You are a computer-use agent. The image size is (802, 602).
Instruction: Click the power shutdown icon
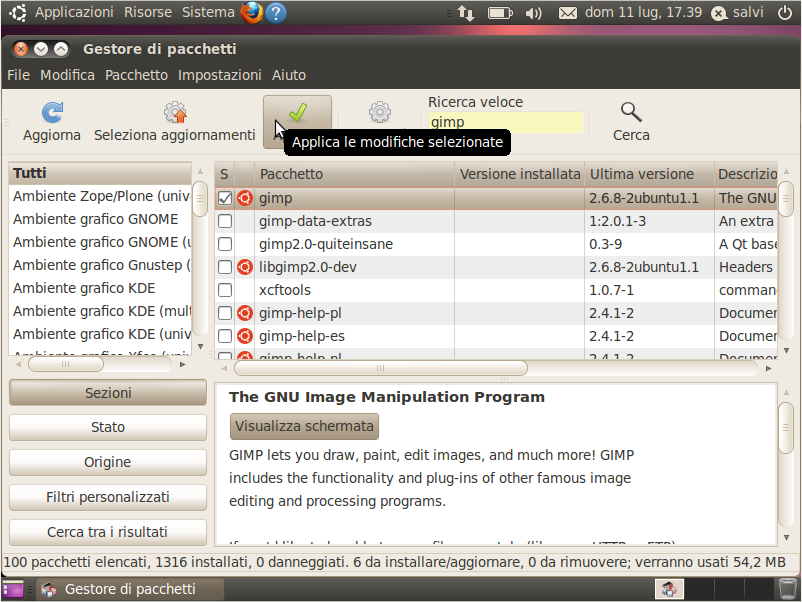coord(785,12)
